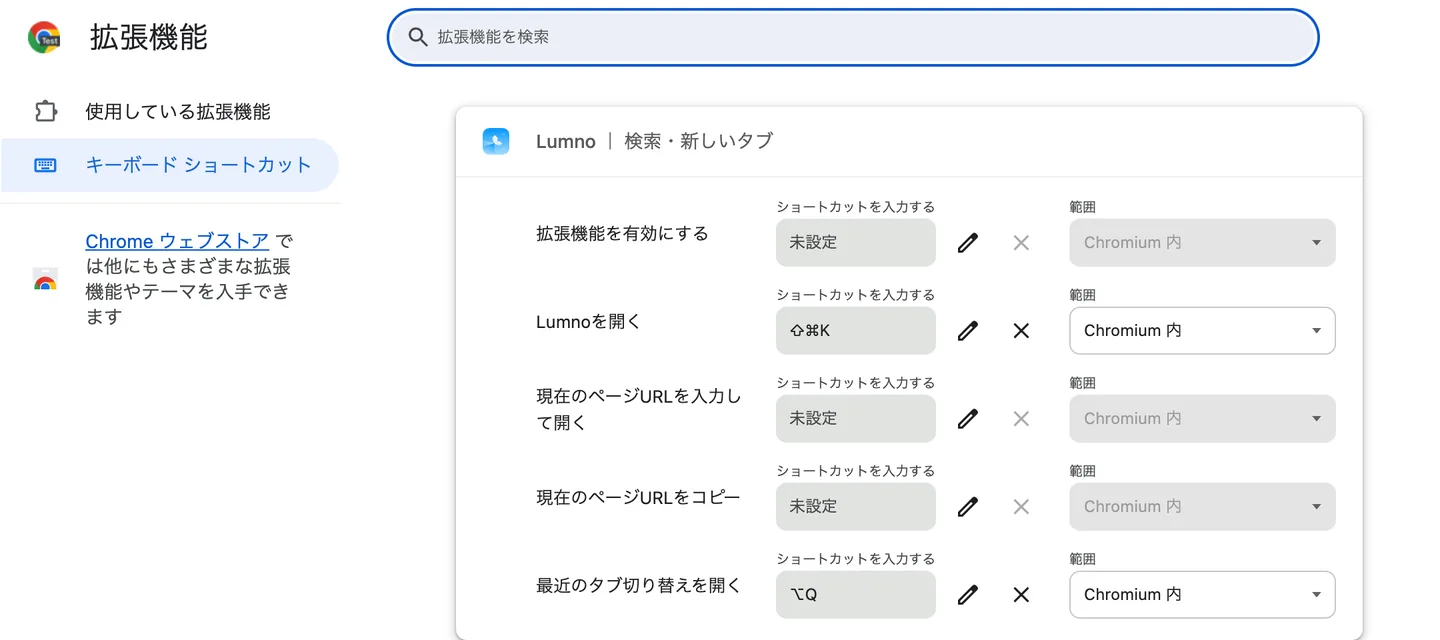The width and height of the screenshot is (1440, 640).
Task: Click the puzzle icon for 使用している拡張機能
Action: 45,111
